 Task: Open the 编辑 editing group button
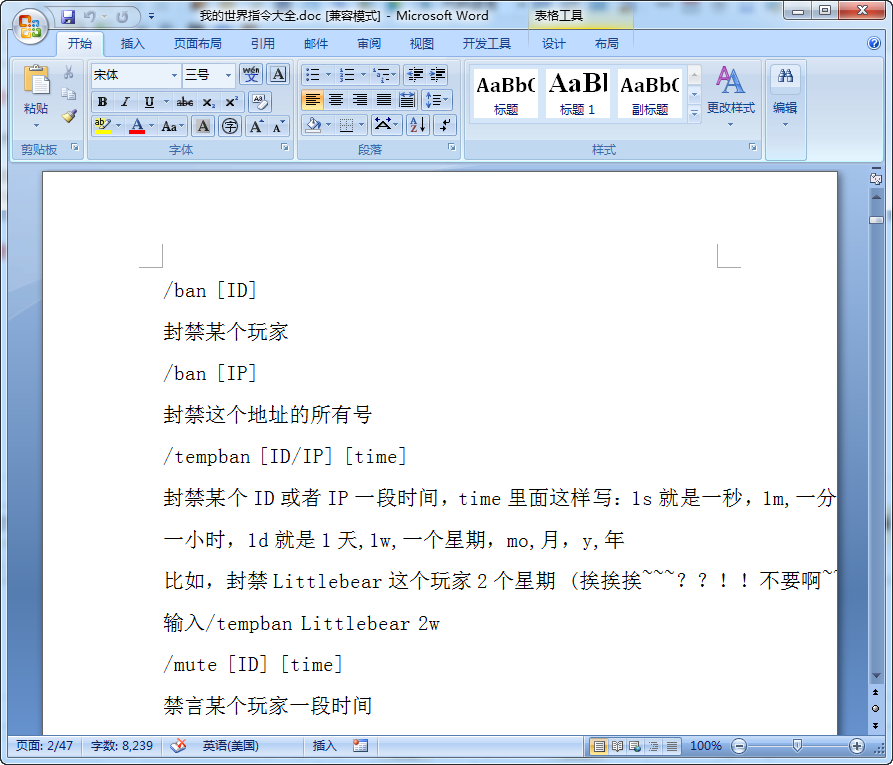(785, 97)
